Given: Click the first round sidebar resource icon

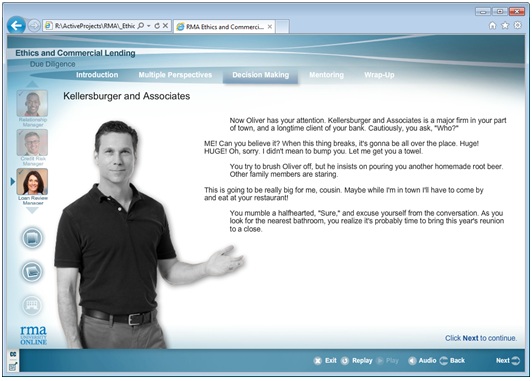Looking at the screenshot, I should tap(32, 237).
